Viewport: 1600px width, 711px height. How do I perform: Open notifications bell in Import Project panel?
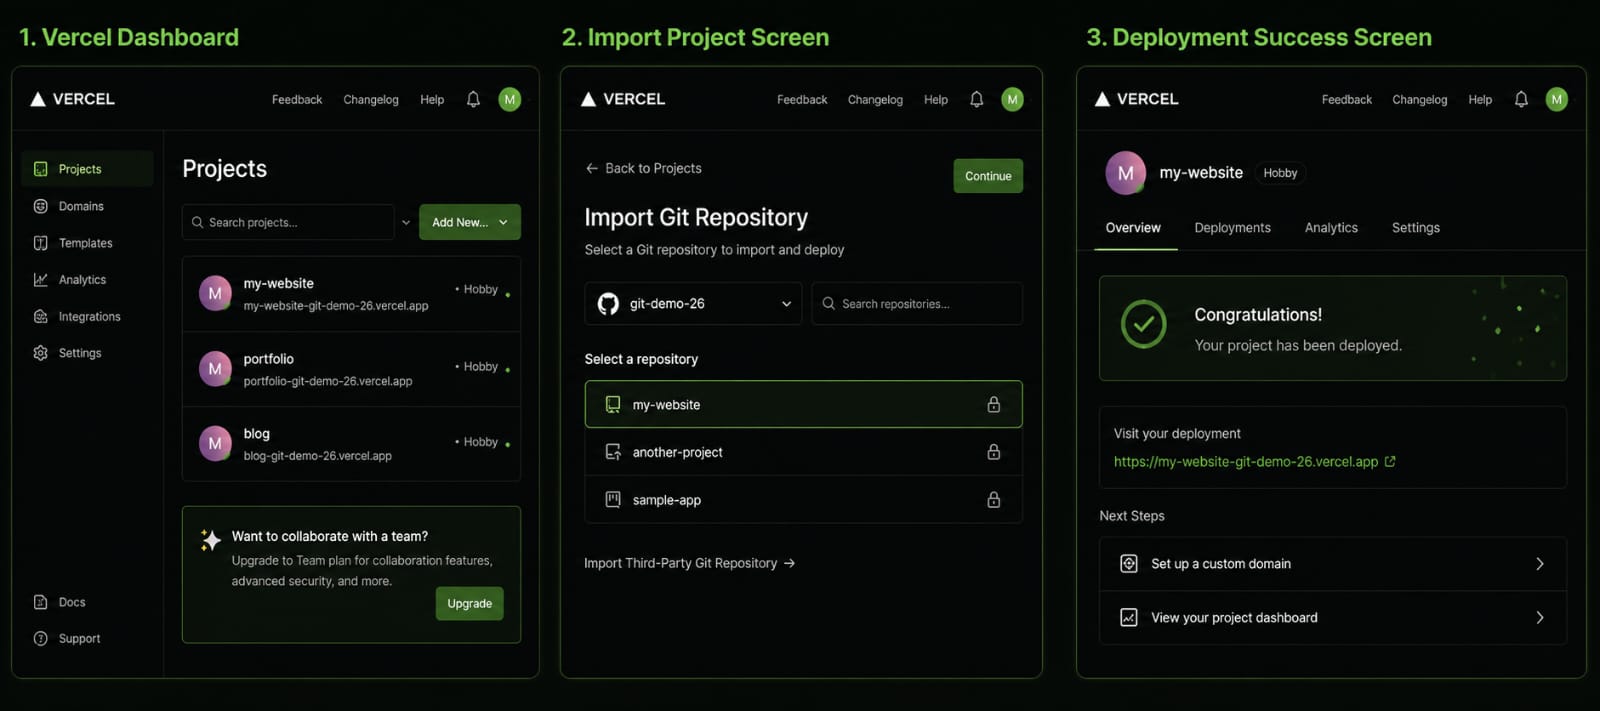[977, 99]
